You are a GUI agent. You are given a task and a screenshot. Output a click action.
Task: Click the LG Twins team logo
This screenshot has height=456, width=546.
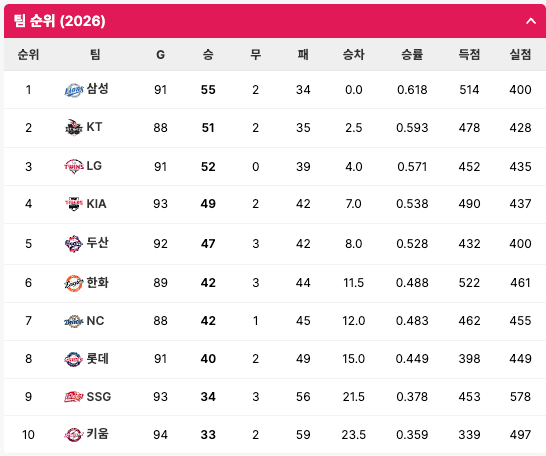click(x=74, y=166)
